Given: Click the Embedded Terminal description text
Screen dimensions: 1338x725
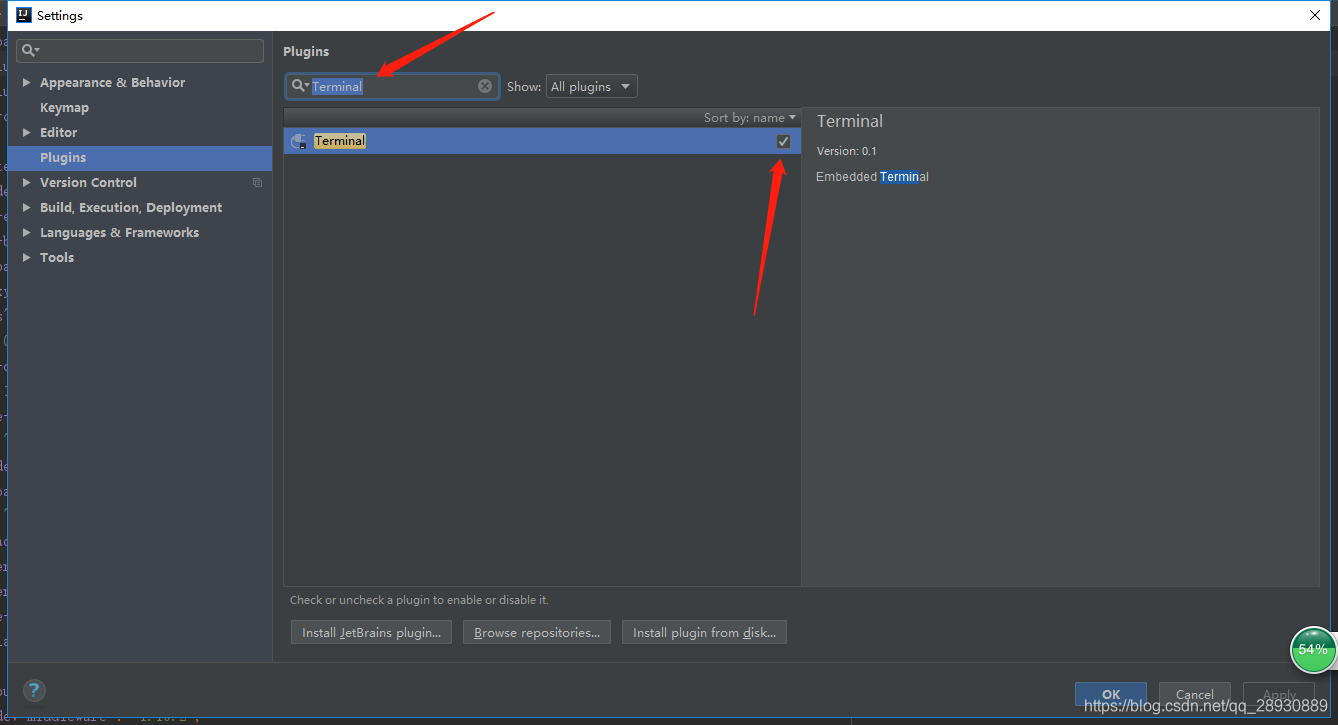Looking at the screenshot, I should point(872,177).
